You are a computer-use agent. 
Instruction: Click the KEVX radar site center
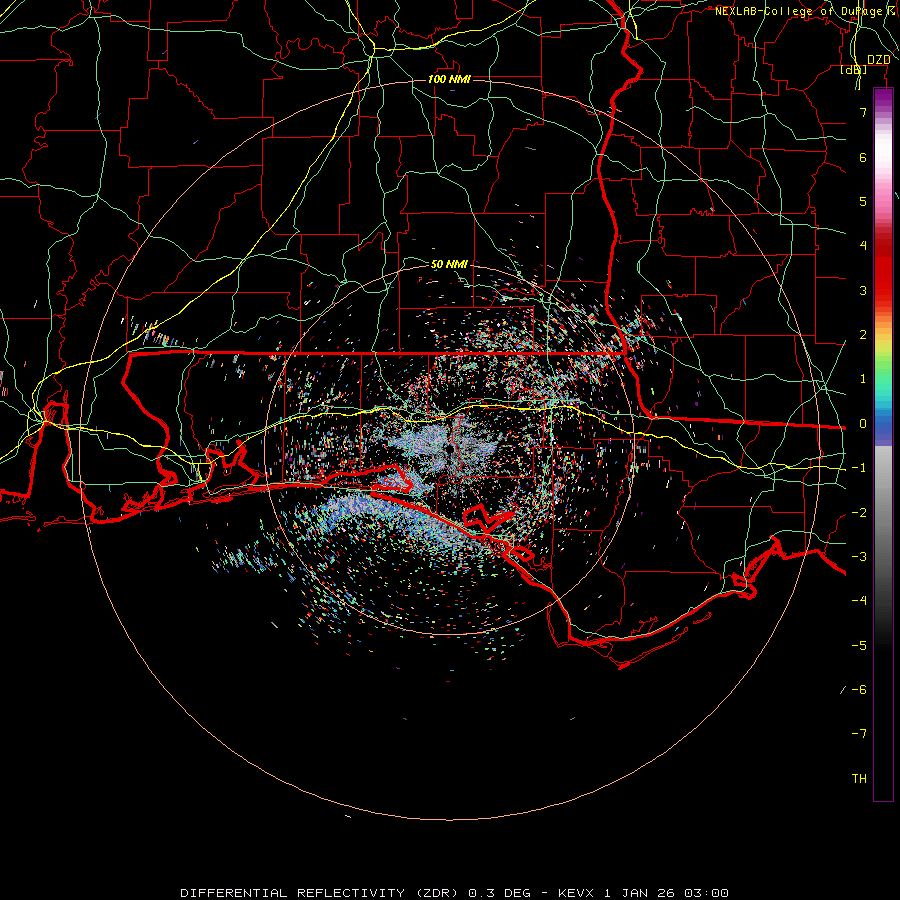pyautogui.click(x=452, y=451)
